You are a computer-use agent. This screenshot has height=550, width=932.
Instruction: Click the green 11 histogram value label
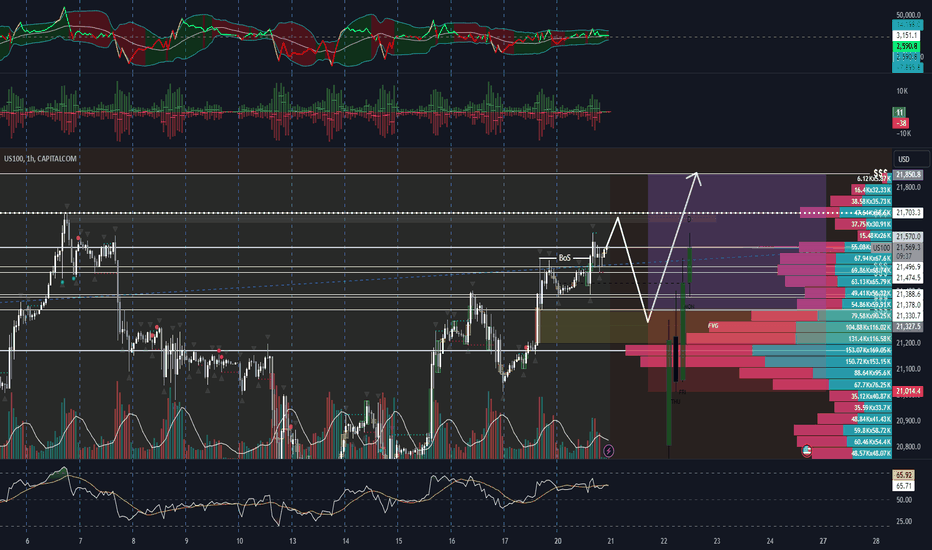(x=899, y=112)
